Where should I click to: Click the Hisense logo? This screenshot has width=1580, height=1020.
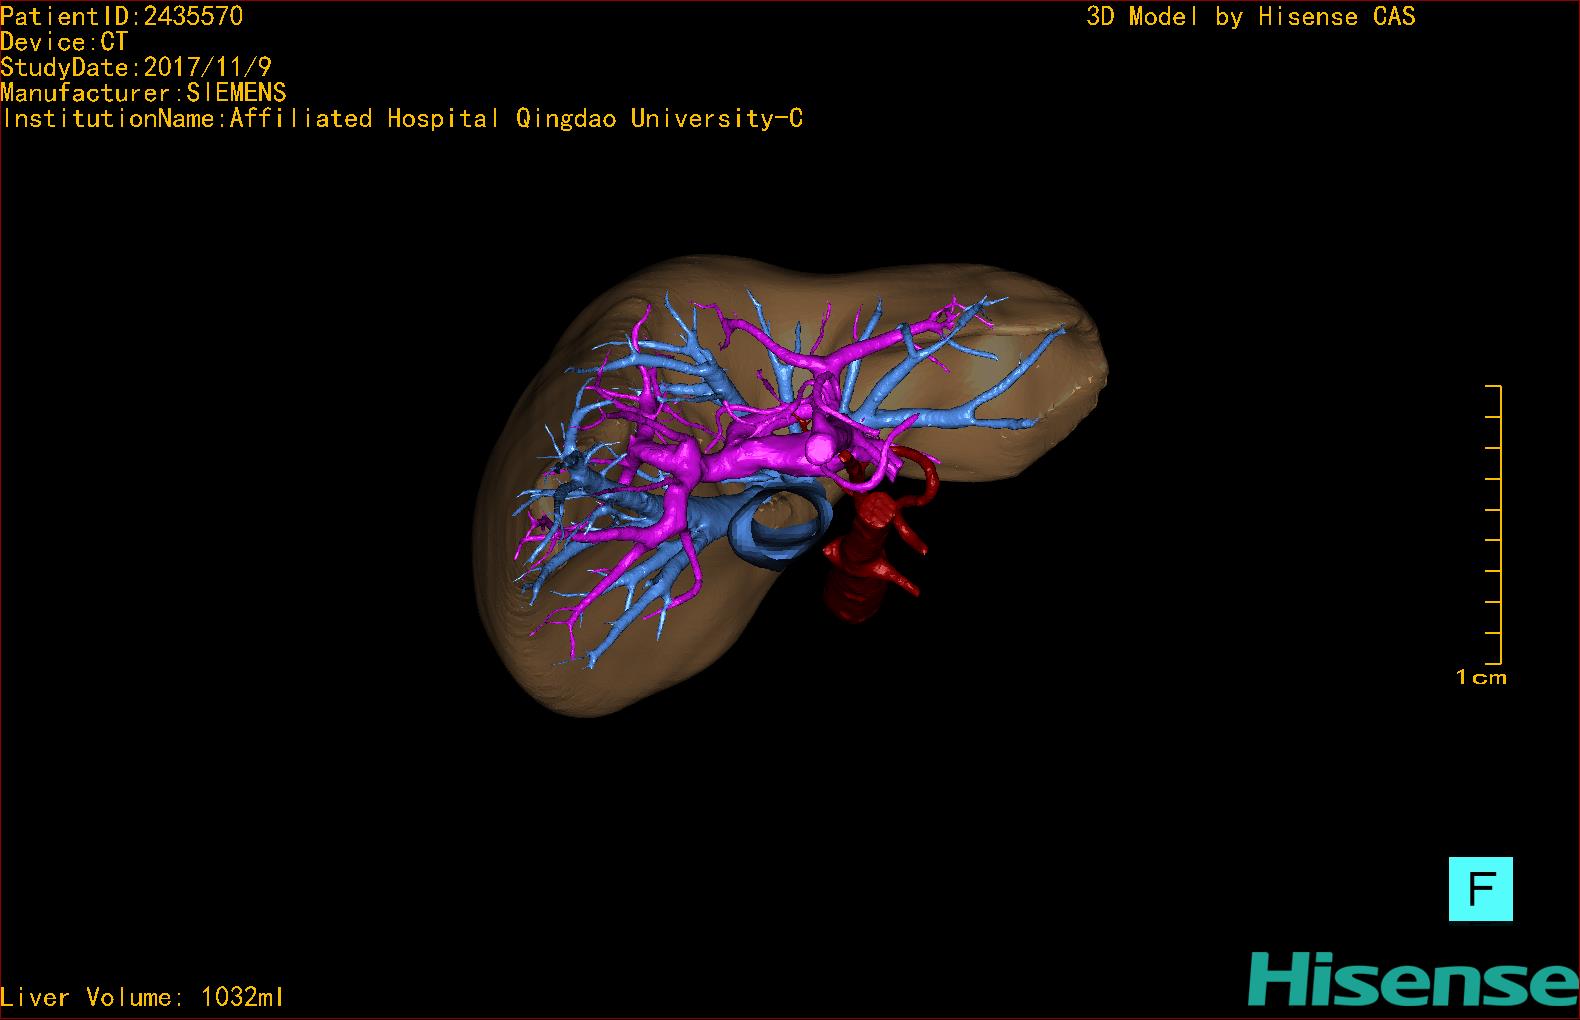(x=1412, y=979)
